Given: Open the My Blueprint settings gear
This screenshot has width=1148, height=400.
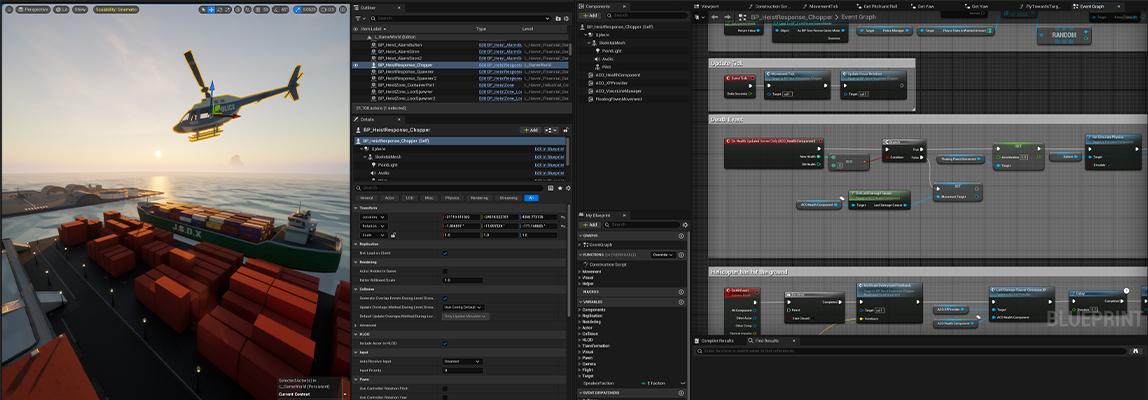Looking at the screenshot, I should point(685,225).
